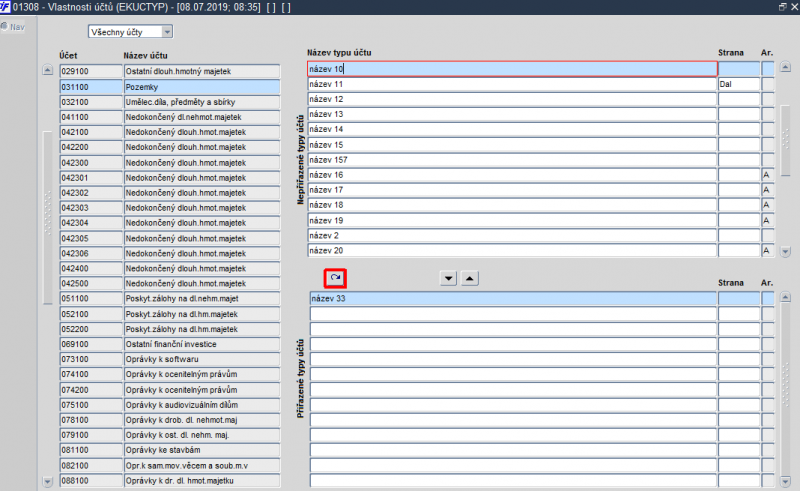The image size is (800, 491).
Task: Select 'Ostatní finanční investice' entry
Action: [x=202, y=344]
